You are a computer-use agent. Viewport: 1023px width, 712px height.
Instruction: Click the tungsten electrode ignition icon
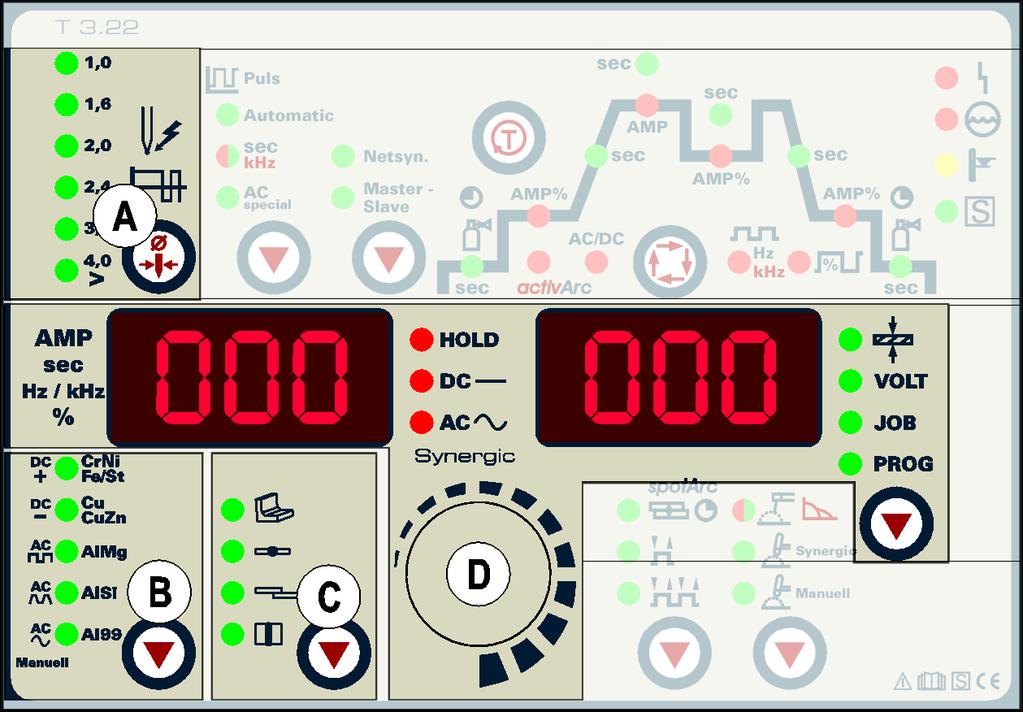coord(160,131)
